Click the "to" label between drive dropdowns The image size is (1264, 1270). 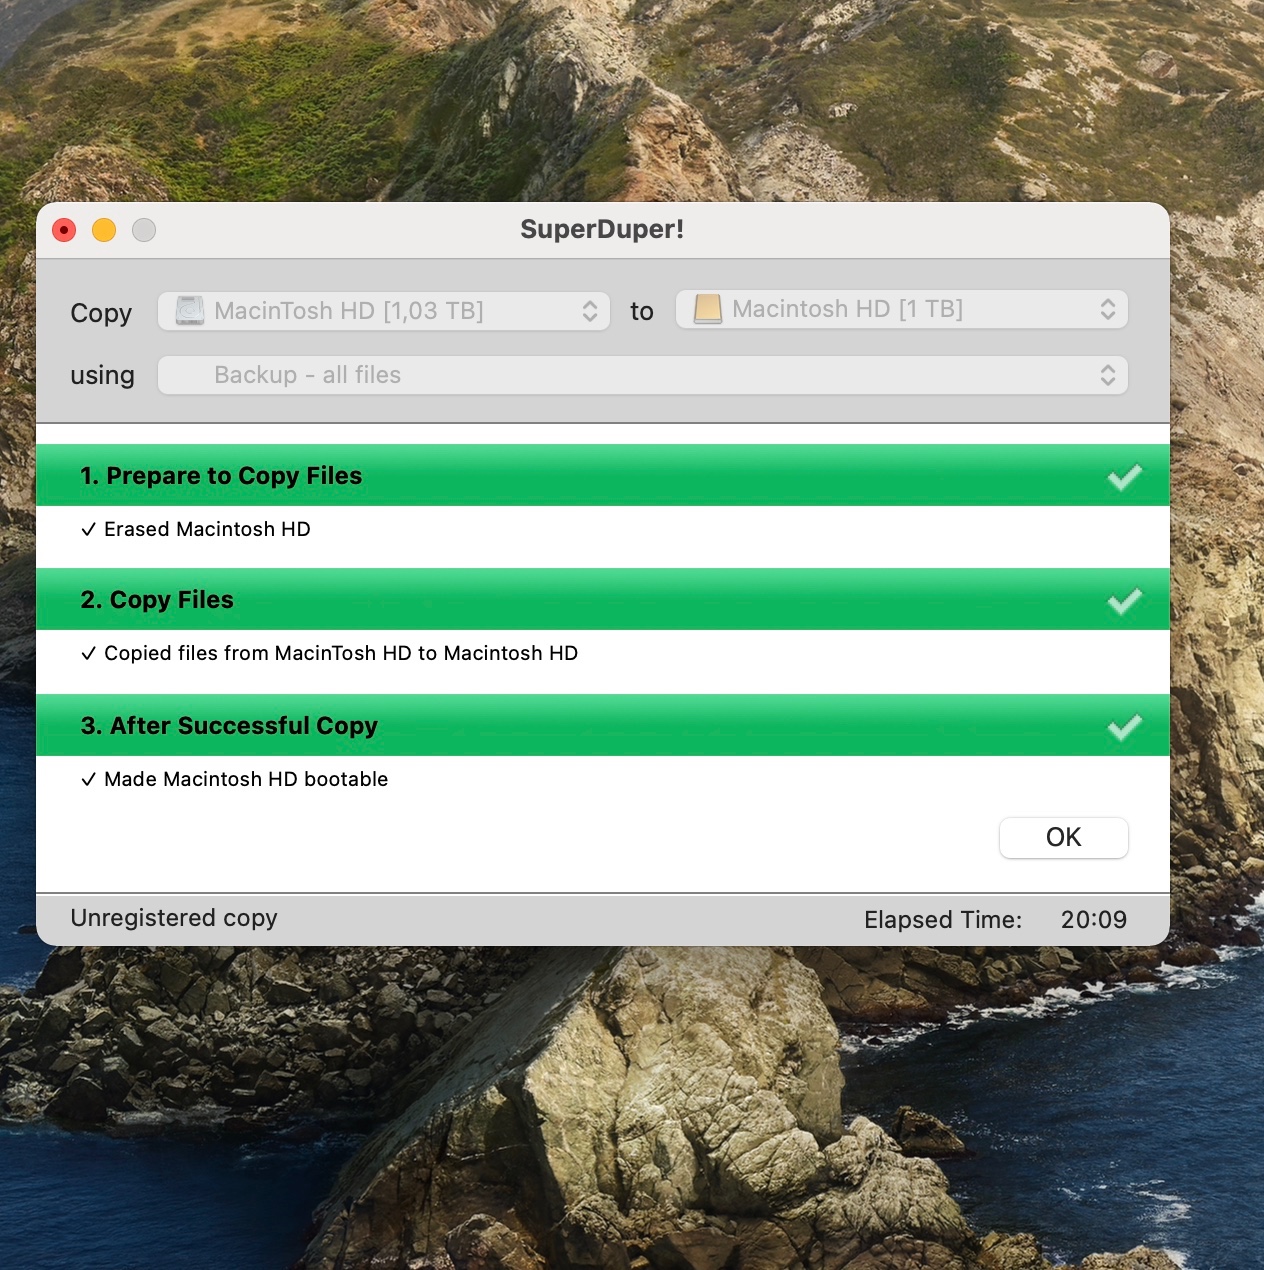click(x=642, y=312)
